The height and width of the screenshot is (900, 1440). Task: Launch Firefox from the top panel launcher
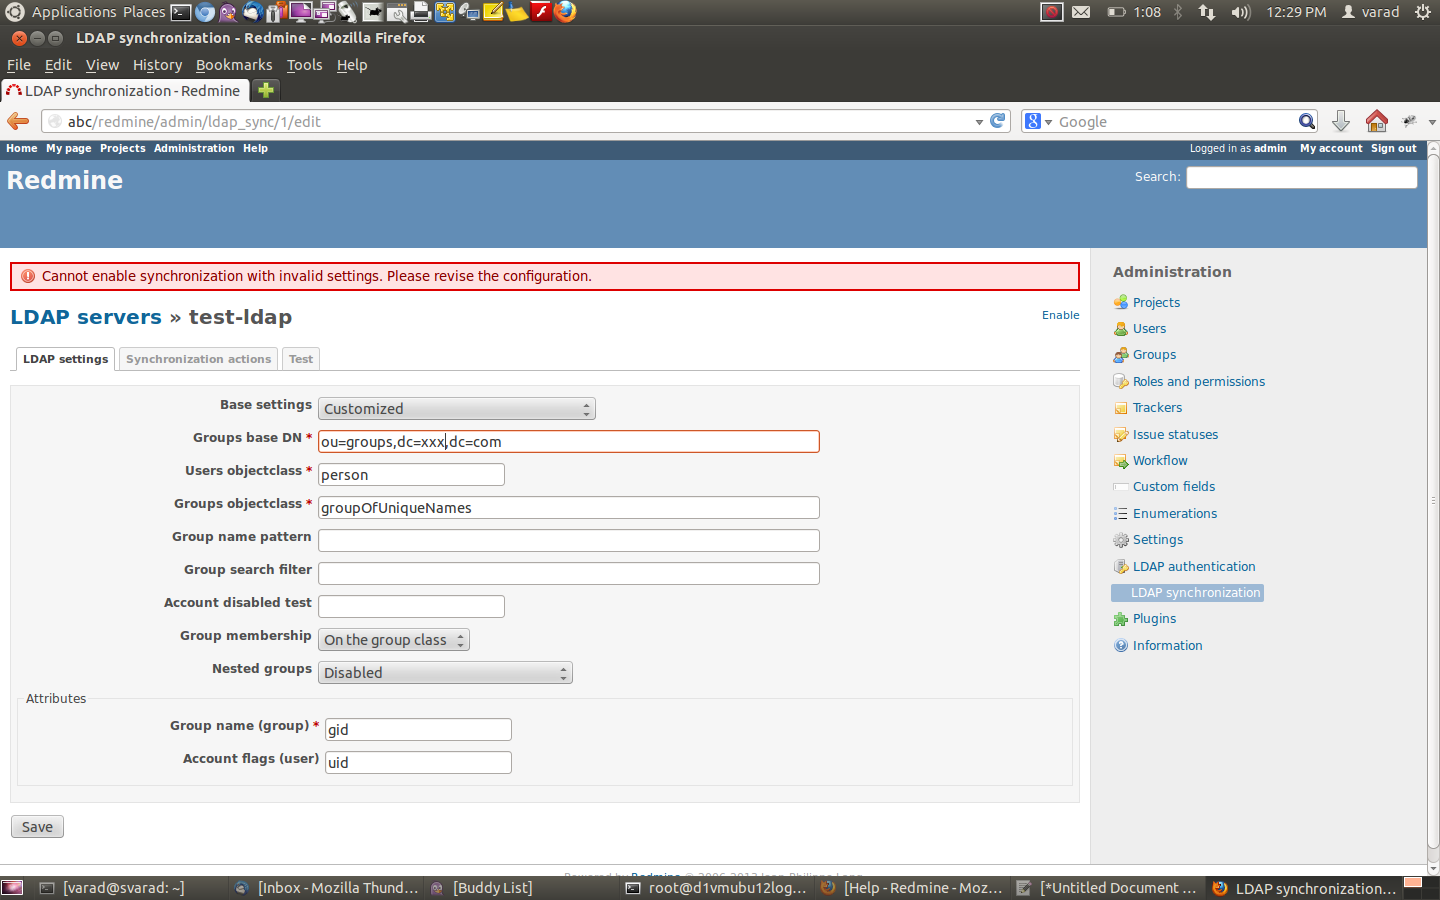point(565,12)
